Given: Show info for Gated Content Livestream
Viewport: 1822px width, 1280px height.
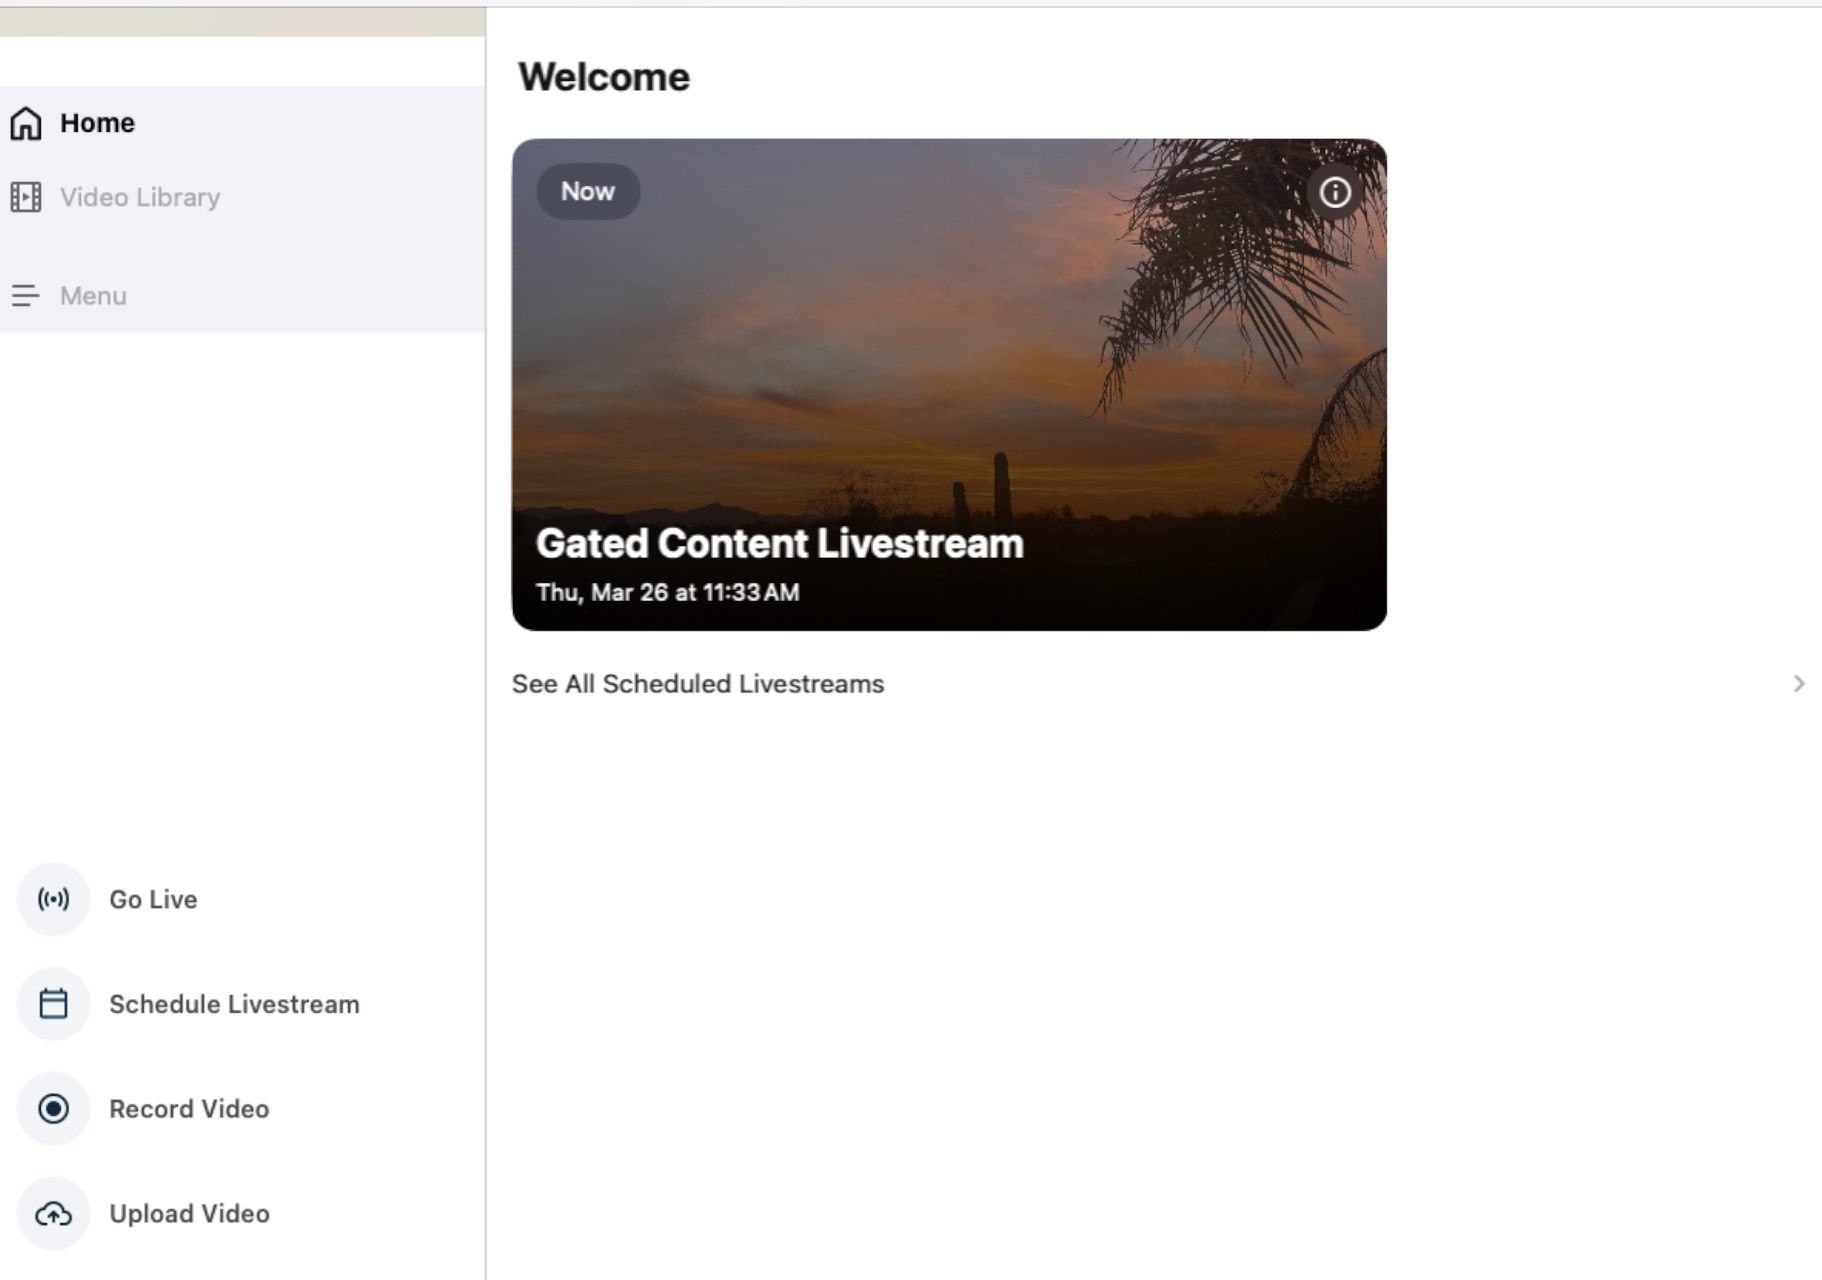Looking at the screenshot, I should click(1335, 192).
